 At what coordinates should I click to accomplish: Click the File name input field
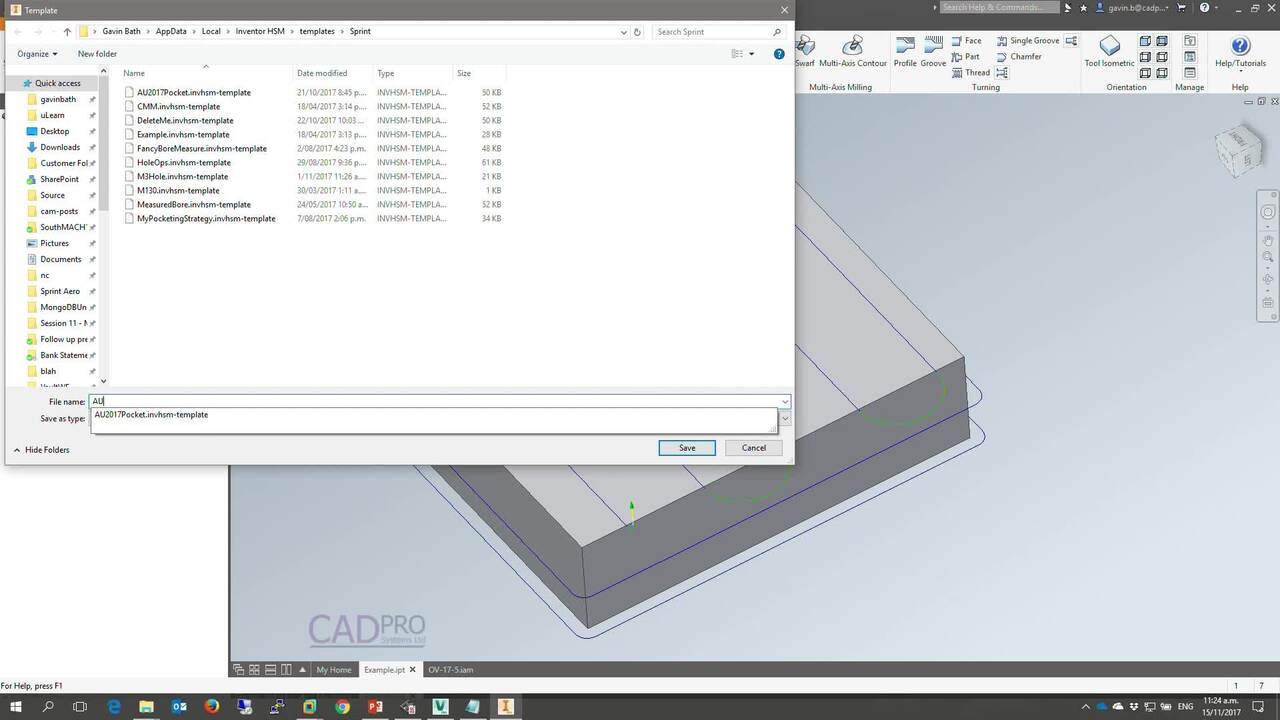434,401
